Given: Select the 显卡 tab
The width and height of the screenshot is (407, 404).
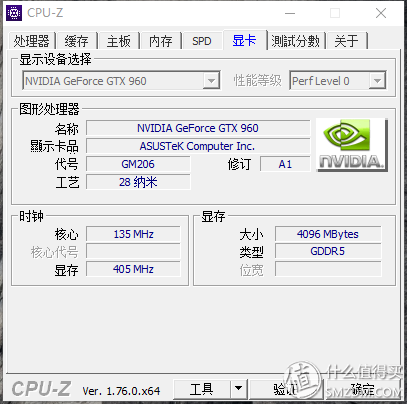Looking at the screenshot, I should pyautogui.click(x=245, y=41).
